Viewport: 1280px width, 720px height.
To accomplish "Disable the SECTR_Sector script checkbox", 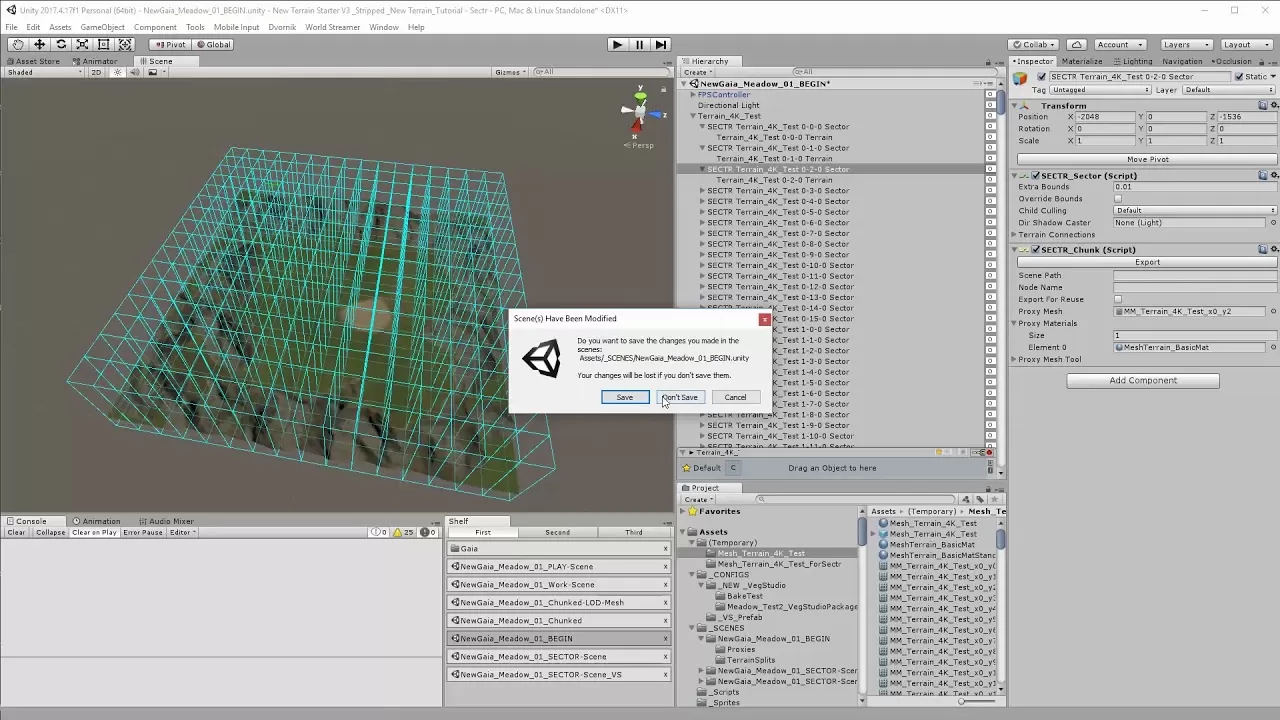I will pyautogui.click(x=1035, y=176).
